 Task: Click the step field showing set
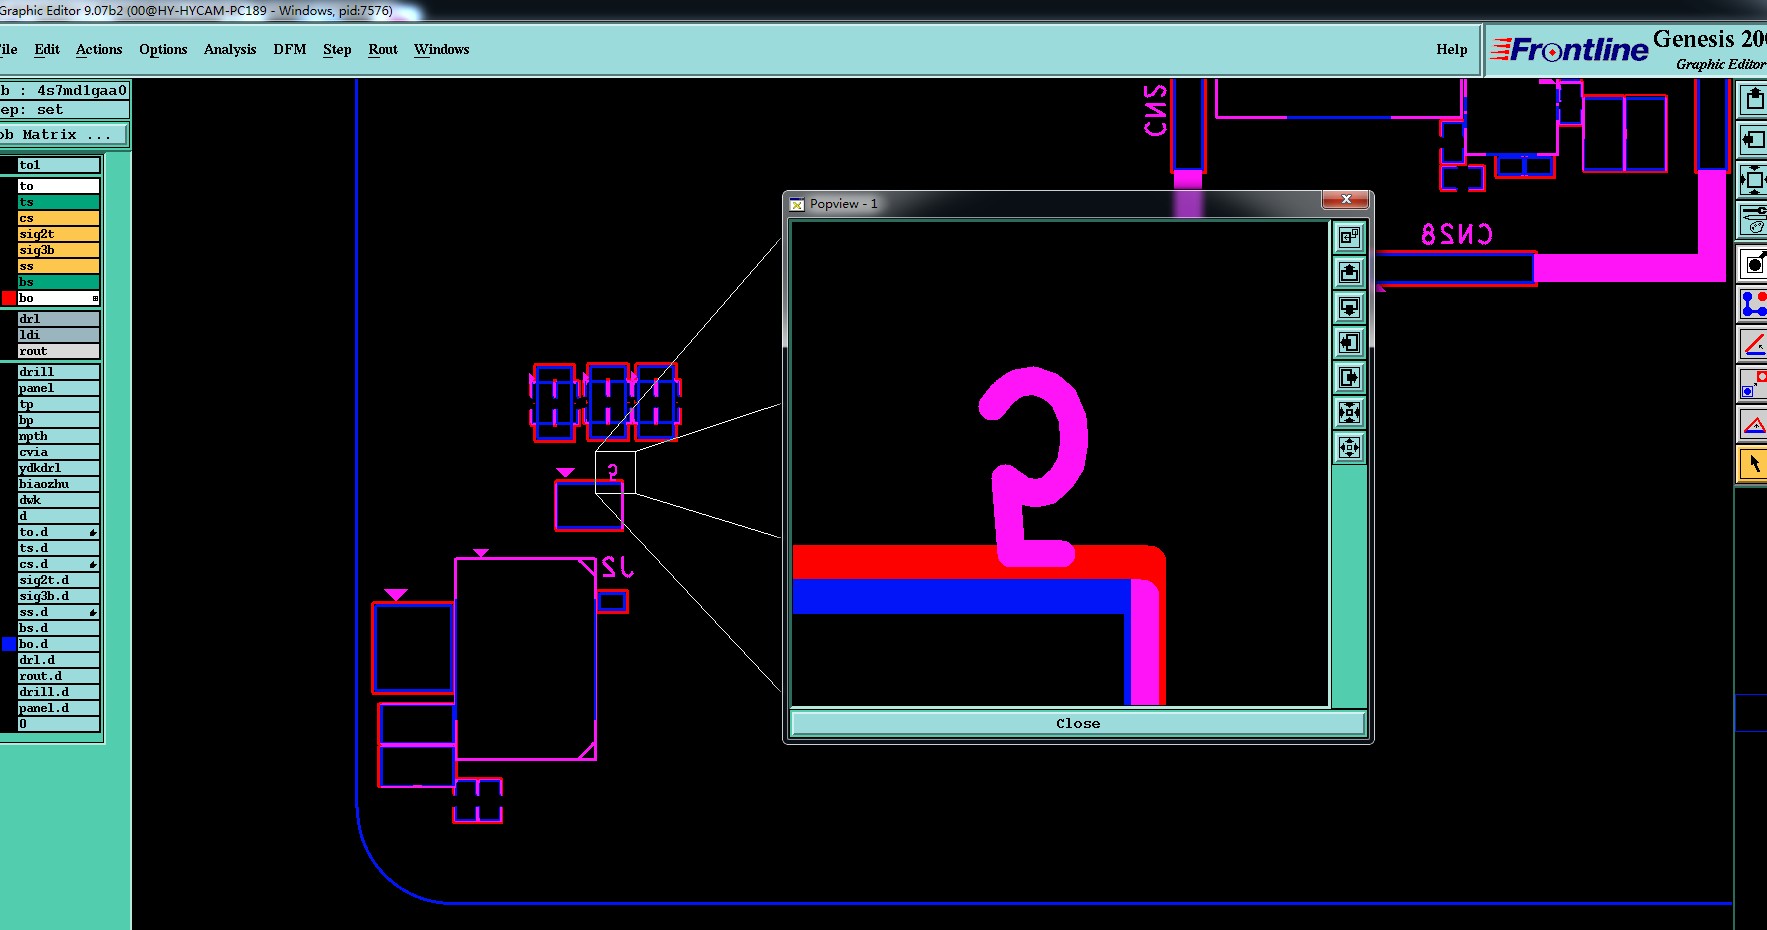pyautogui.click(x=64, y=110)
